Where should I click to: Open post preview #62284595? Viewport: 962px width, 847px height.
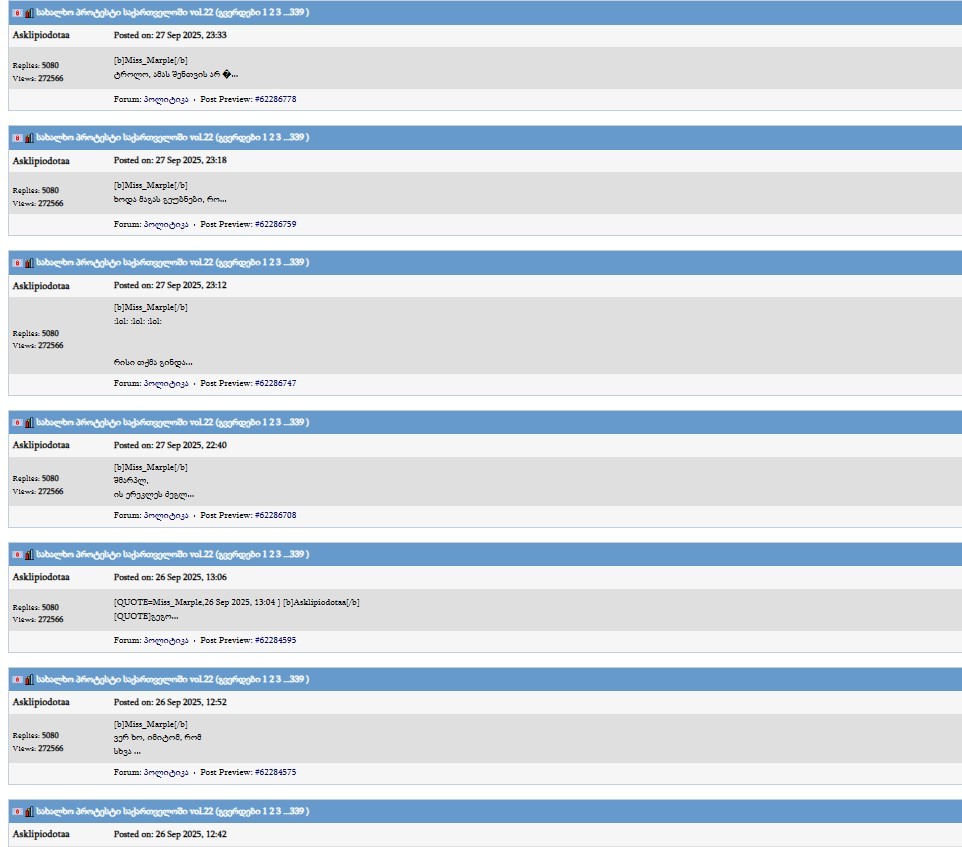[x=275, y=640]
